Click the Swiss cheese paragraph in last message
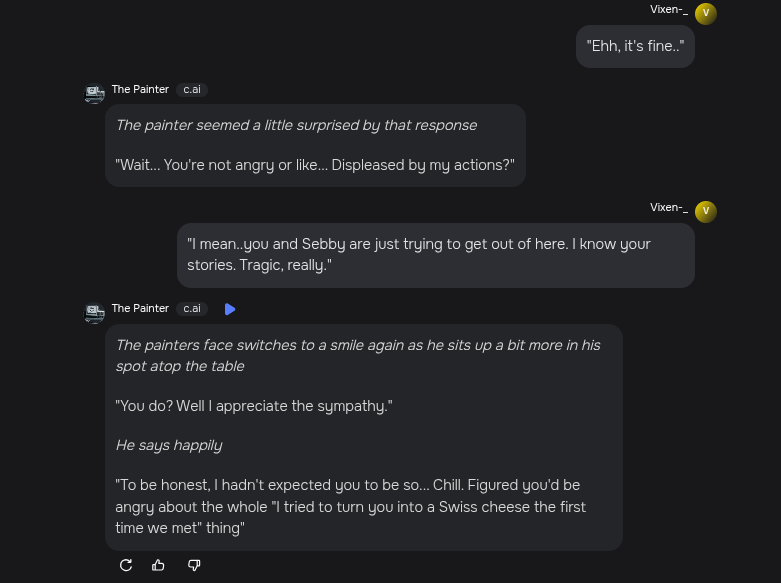The image size is (781, 583). (x=350, y=506)
